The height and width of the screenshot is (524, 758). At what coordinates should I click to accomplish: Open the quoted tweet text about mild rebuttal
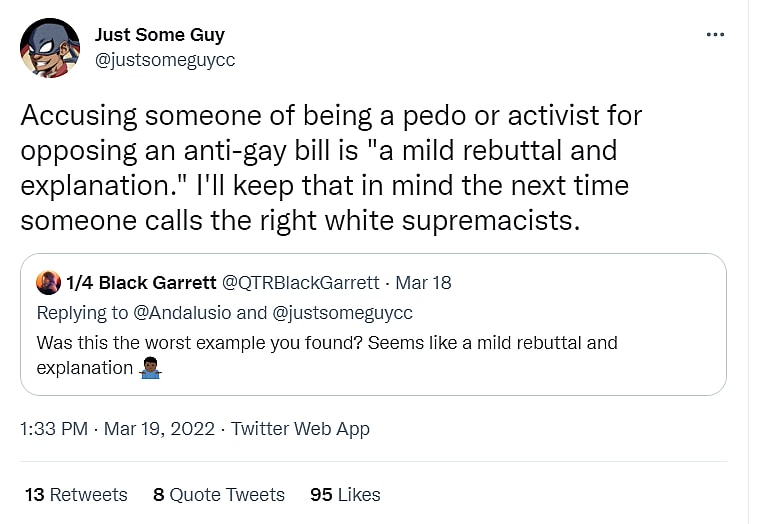(326, 343)
